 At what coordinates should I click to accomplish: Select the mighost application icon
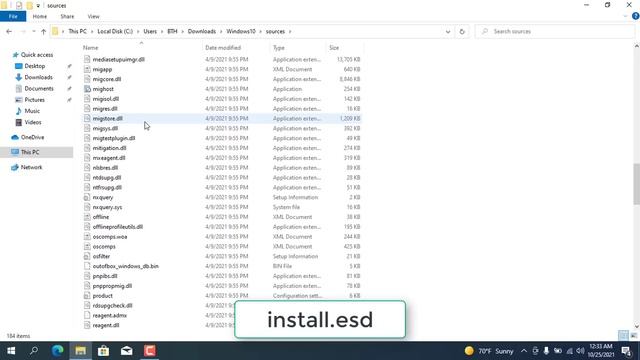pos(87,89)
